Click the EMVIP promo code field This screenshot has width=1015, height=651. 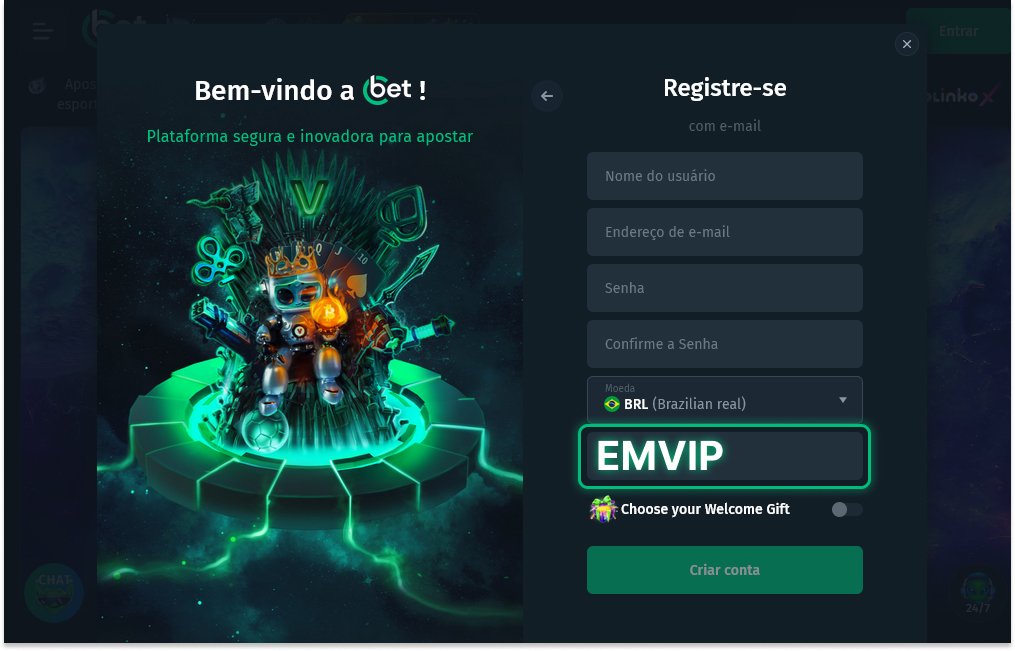pyautogui.click(x=724, y=456)
